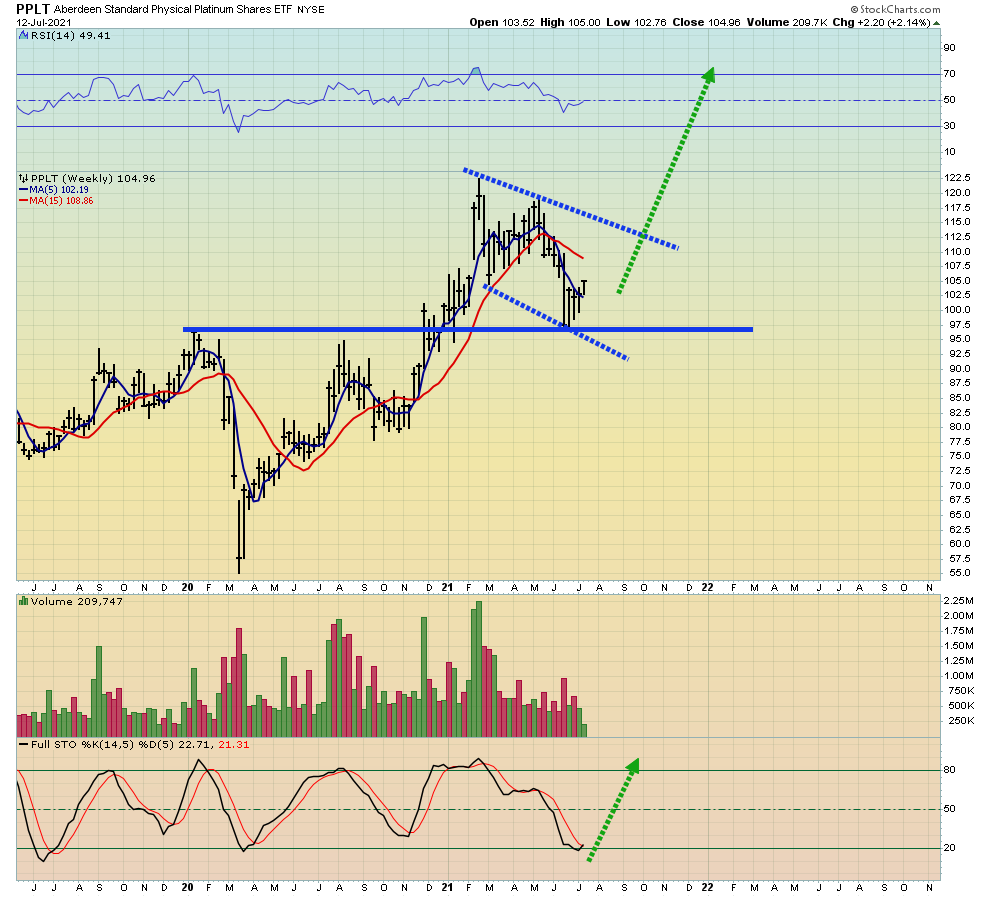The image size is (990, 897).
Task: Click the MA(15) 108.86 legend text
Action: click(61, 201)
